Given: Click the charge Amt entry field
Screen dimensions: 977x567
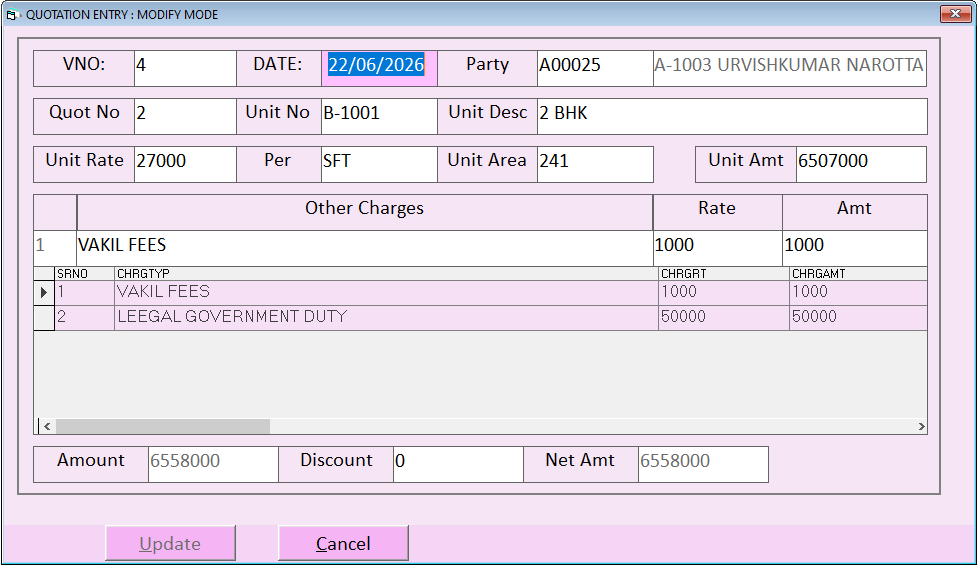Looking at the screenshot, I should (855, 248).
